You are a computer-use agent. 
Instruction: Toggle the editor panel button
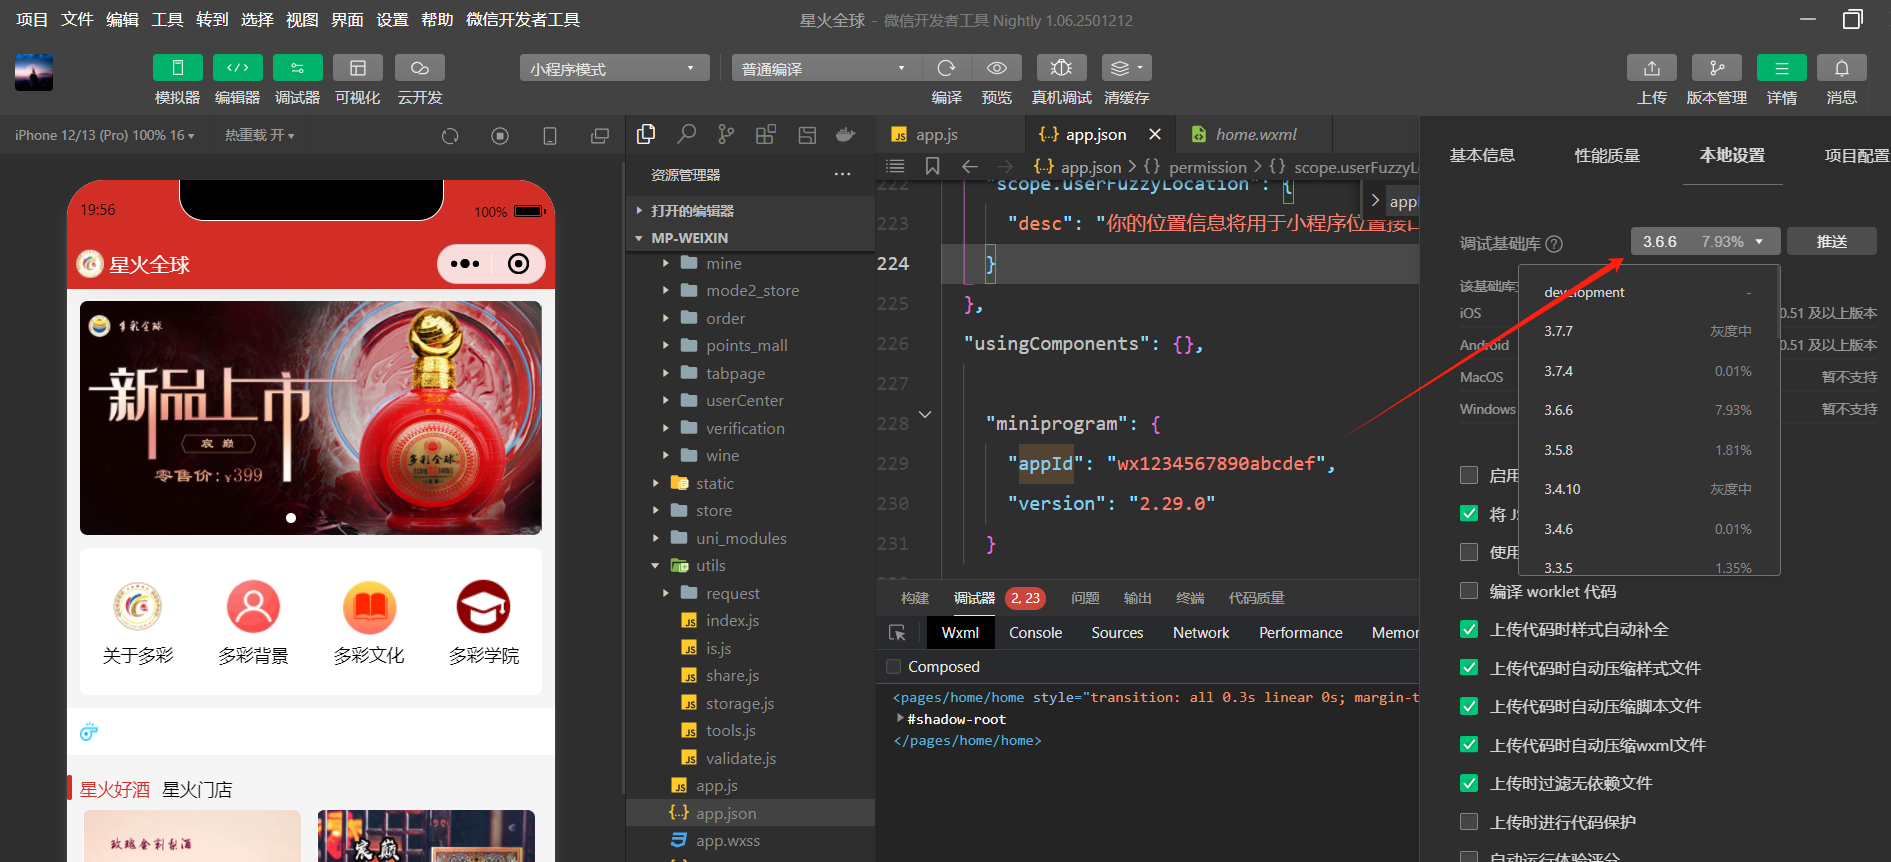coord(238,68)
